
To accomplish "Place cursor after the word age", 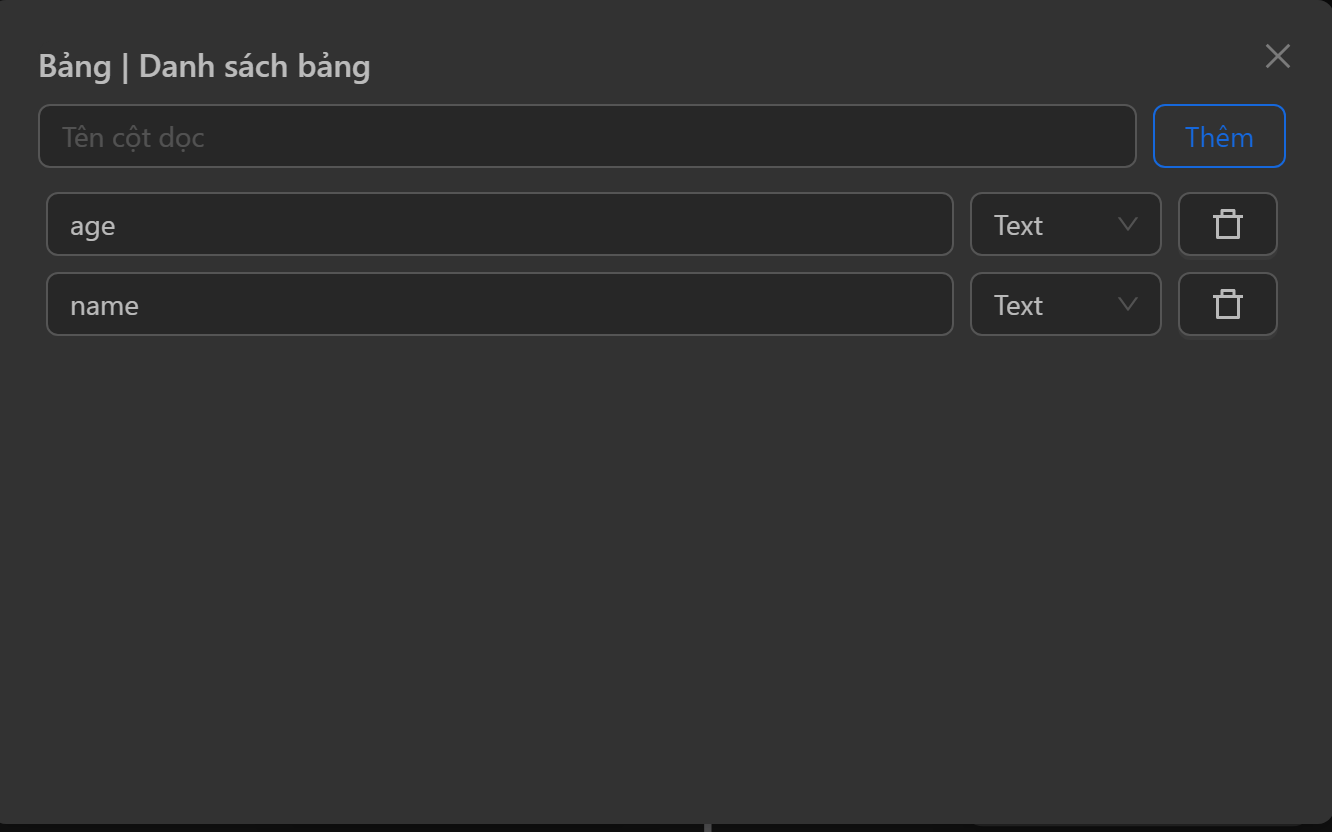I will pyautogui.click(x=117, y=227).
